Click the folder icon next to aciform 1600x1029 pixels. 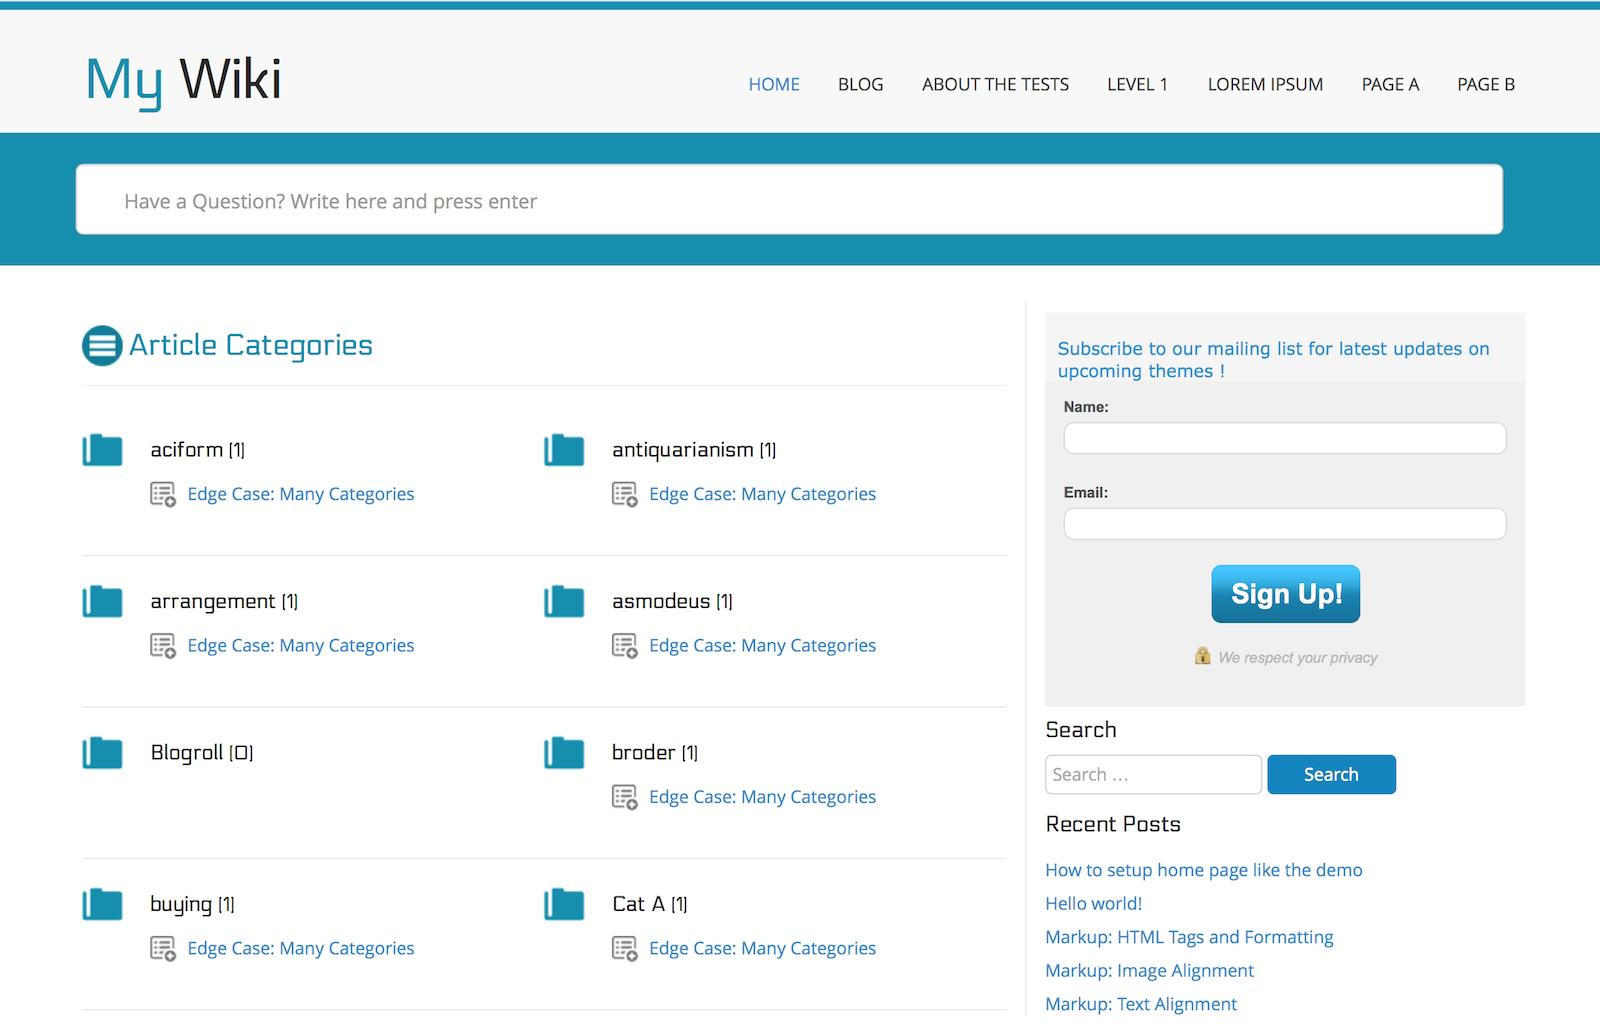pos(102,450)
